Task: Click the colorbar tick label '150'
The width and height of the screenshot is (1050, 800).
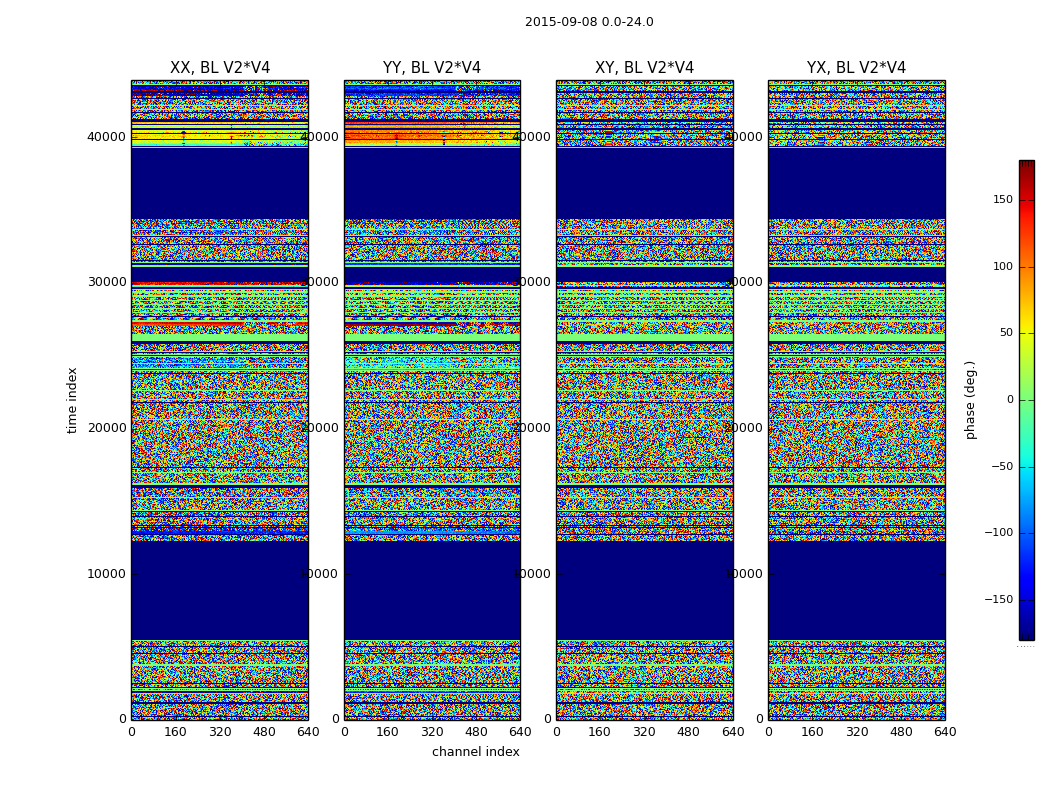Action: (1003, 199)
